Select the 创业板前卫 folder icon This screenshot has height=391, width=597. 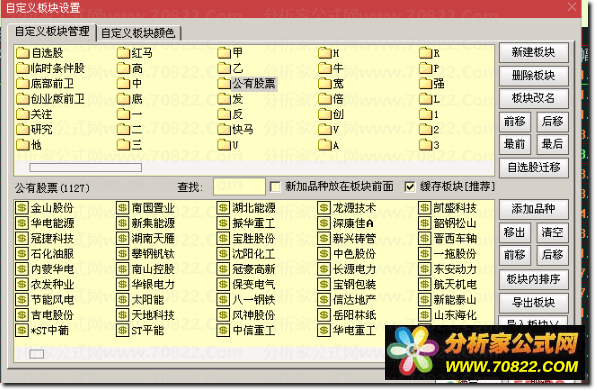coord(23,99)
